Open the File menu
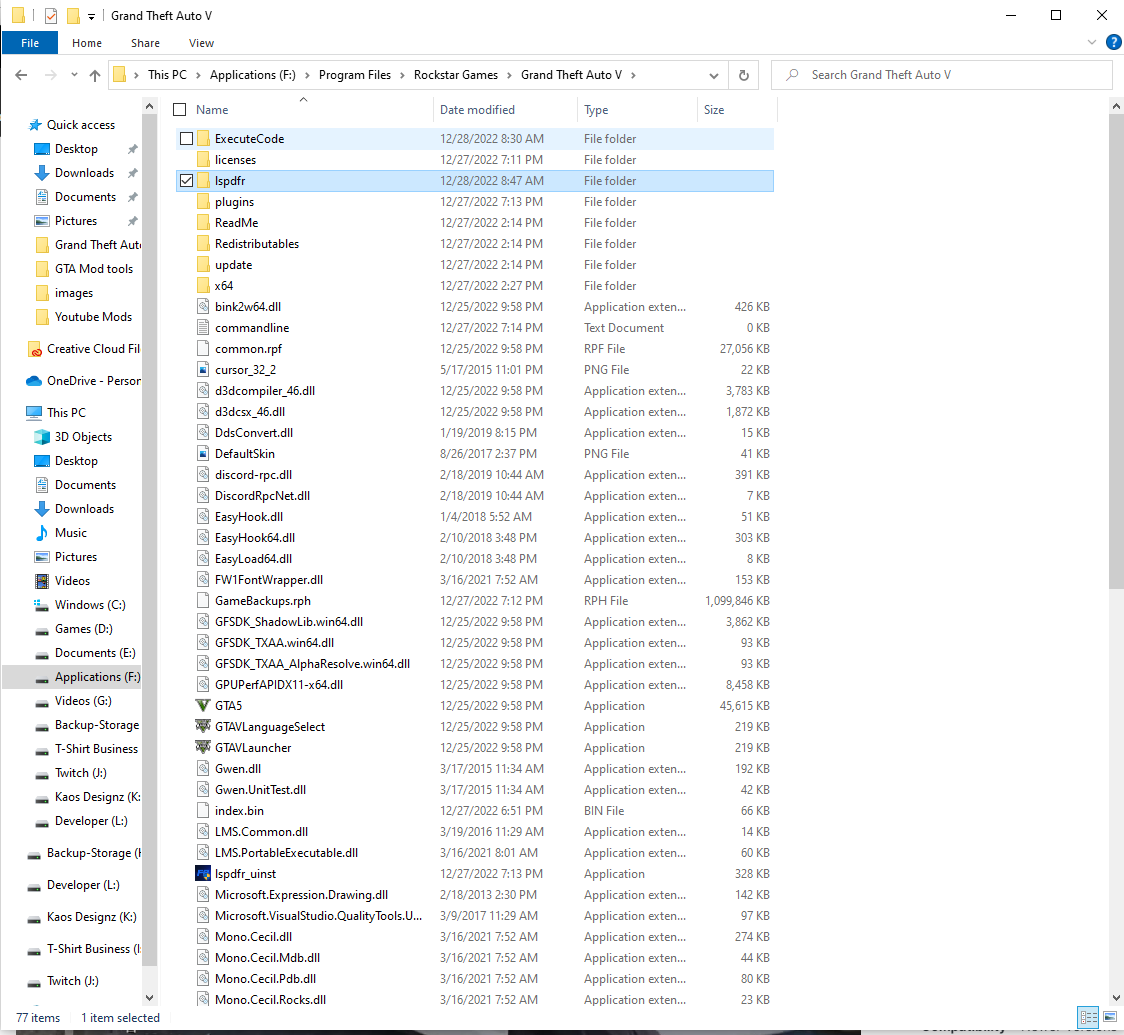 30,43
